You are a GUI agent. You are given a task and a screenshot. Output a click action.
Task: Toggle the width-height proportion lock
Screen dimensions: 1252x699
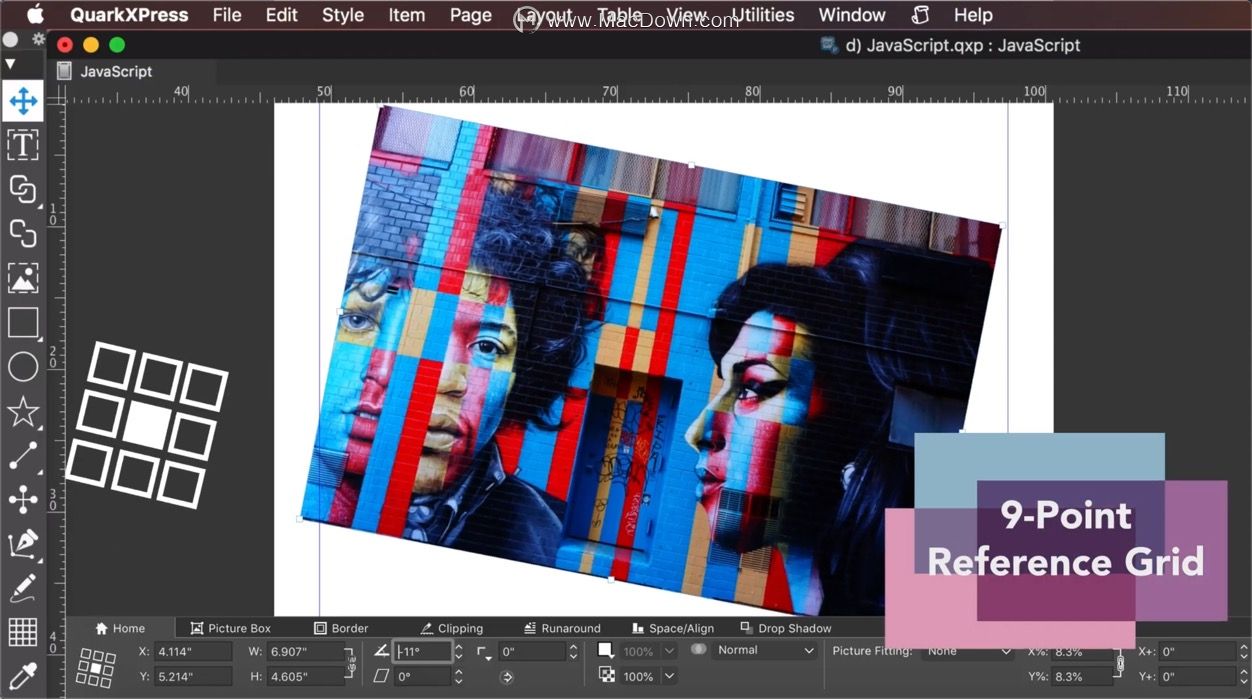pyautogui.click(x=350, y=663)
